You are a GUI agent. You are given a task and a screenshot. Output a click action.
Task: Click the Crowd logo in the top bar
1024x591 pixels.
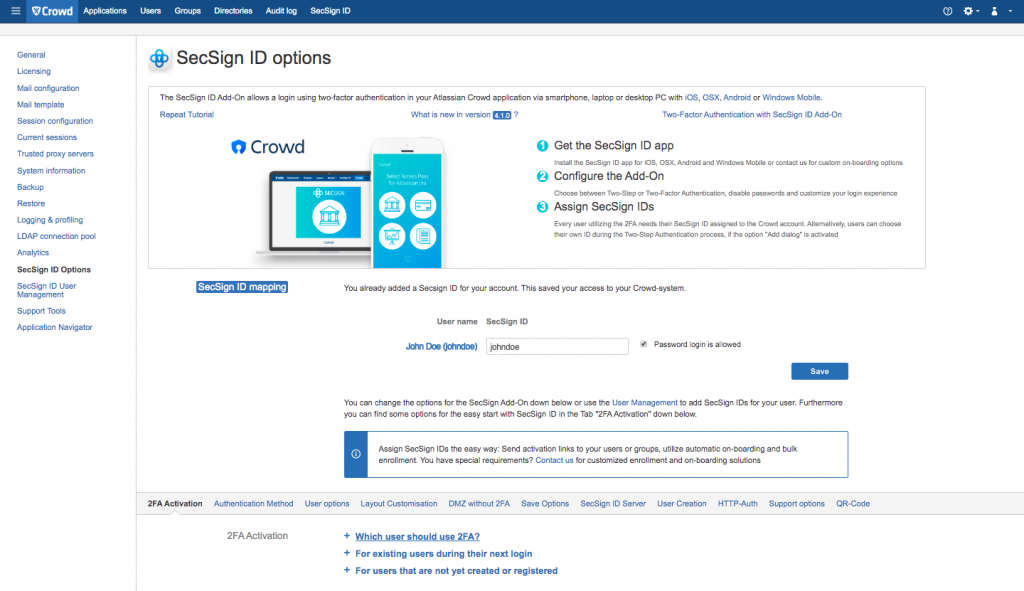[x=51, y=11]
